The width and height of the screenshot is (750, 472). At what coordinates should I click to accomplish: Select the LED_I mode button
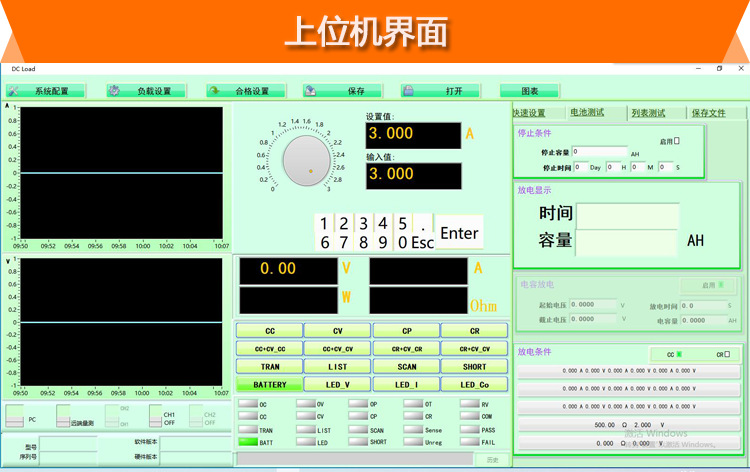pyautogui.click(x=407, y=384)
